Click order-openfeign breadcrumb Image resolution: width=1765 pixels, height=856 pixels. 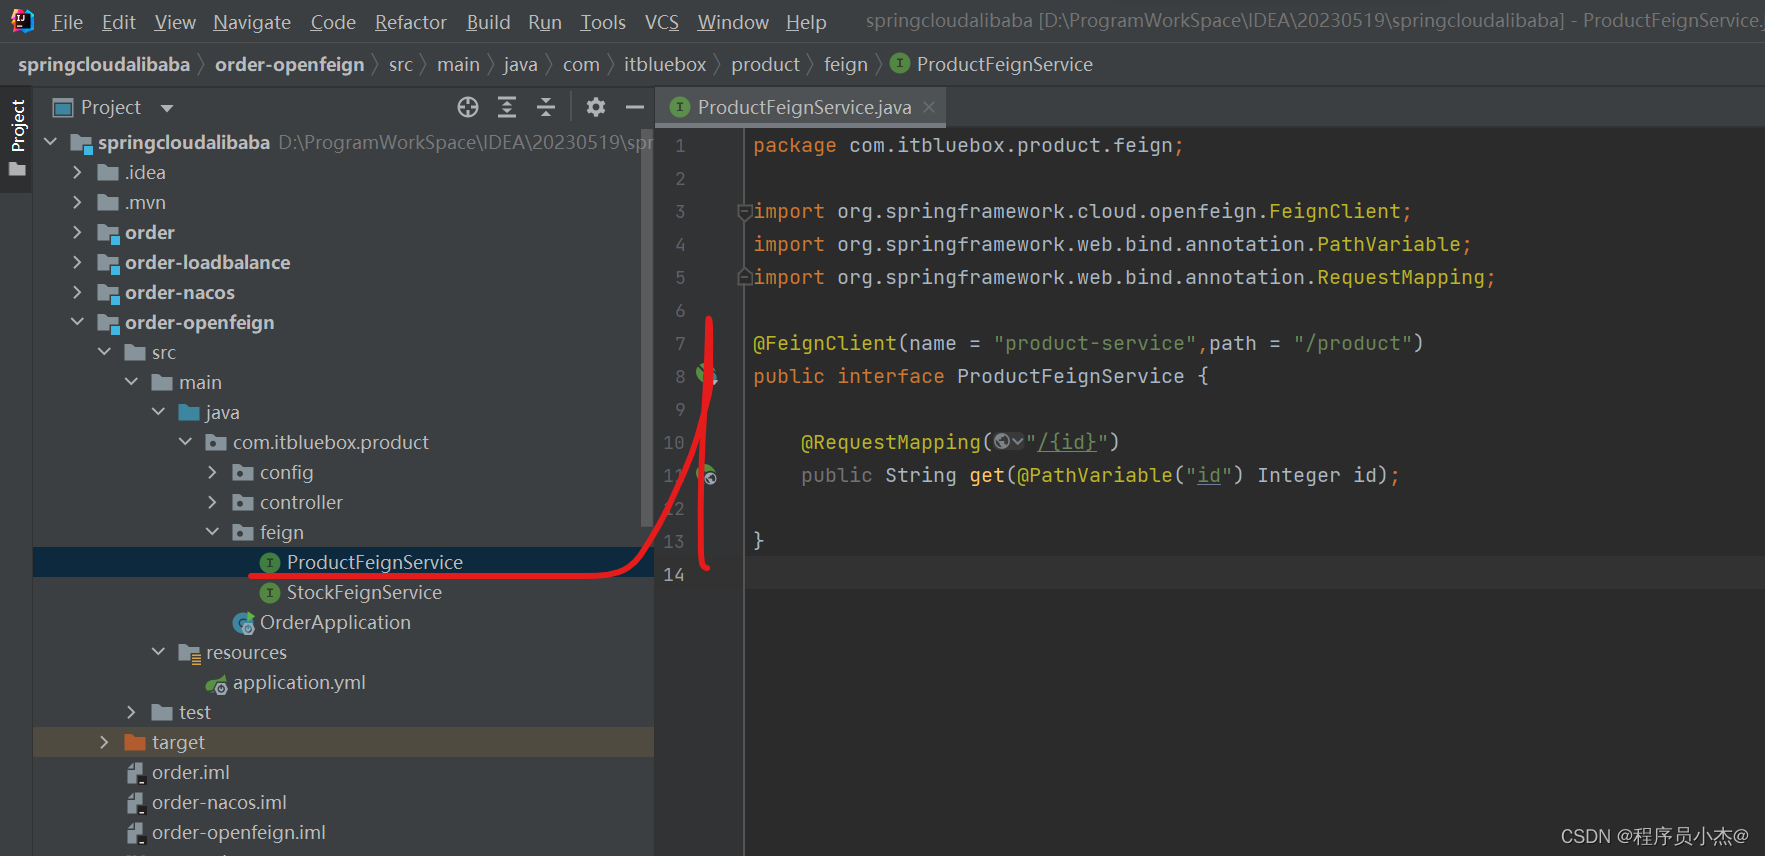point(290,64)
